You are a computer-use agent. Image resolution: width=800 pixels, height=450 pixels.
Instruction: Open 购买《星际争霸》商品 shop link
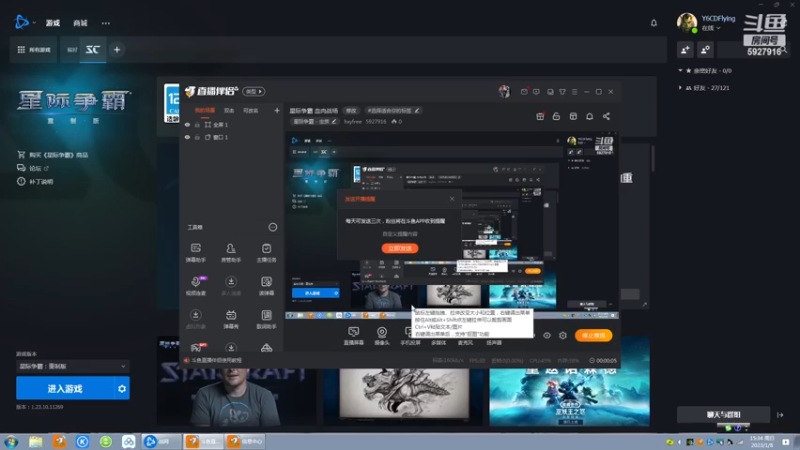[x=53, y=155]
